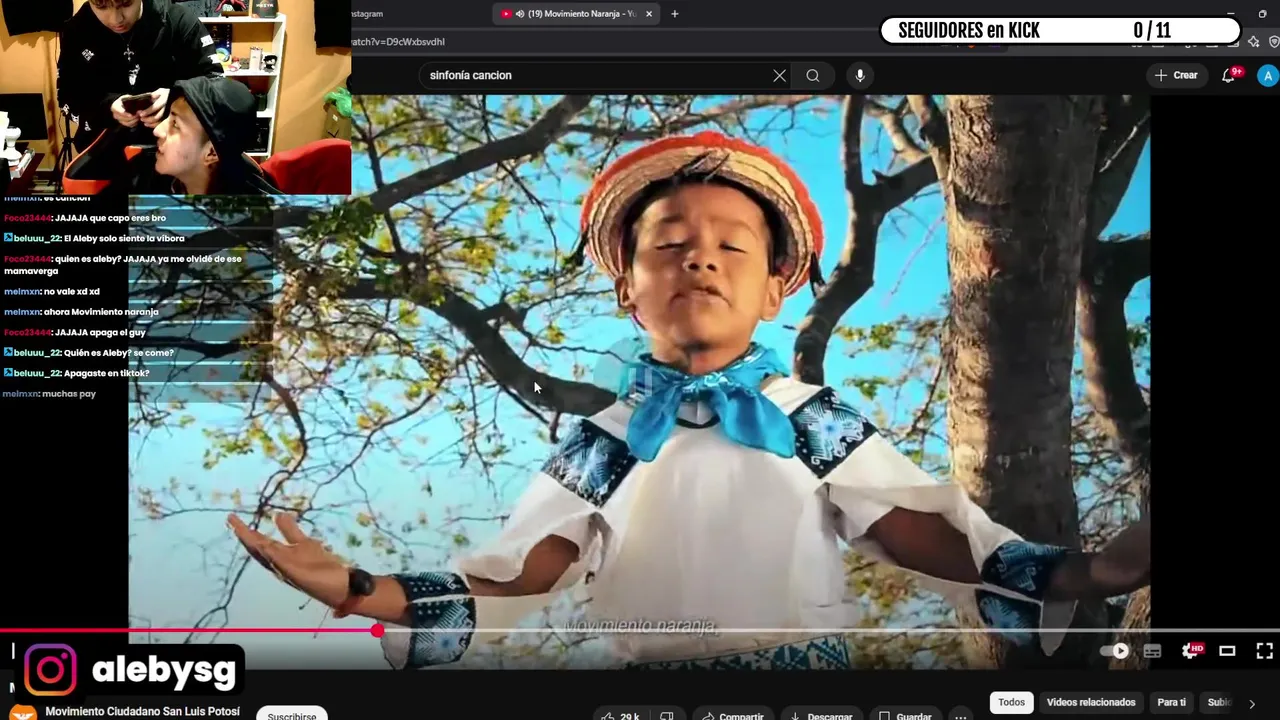Clear the YouTube search box with X
Screen dimensions: 1280x720
779,75
